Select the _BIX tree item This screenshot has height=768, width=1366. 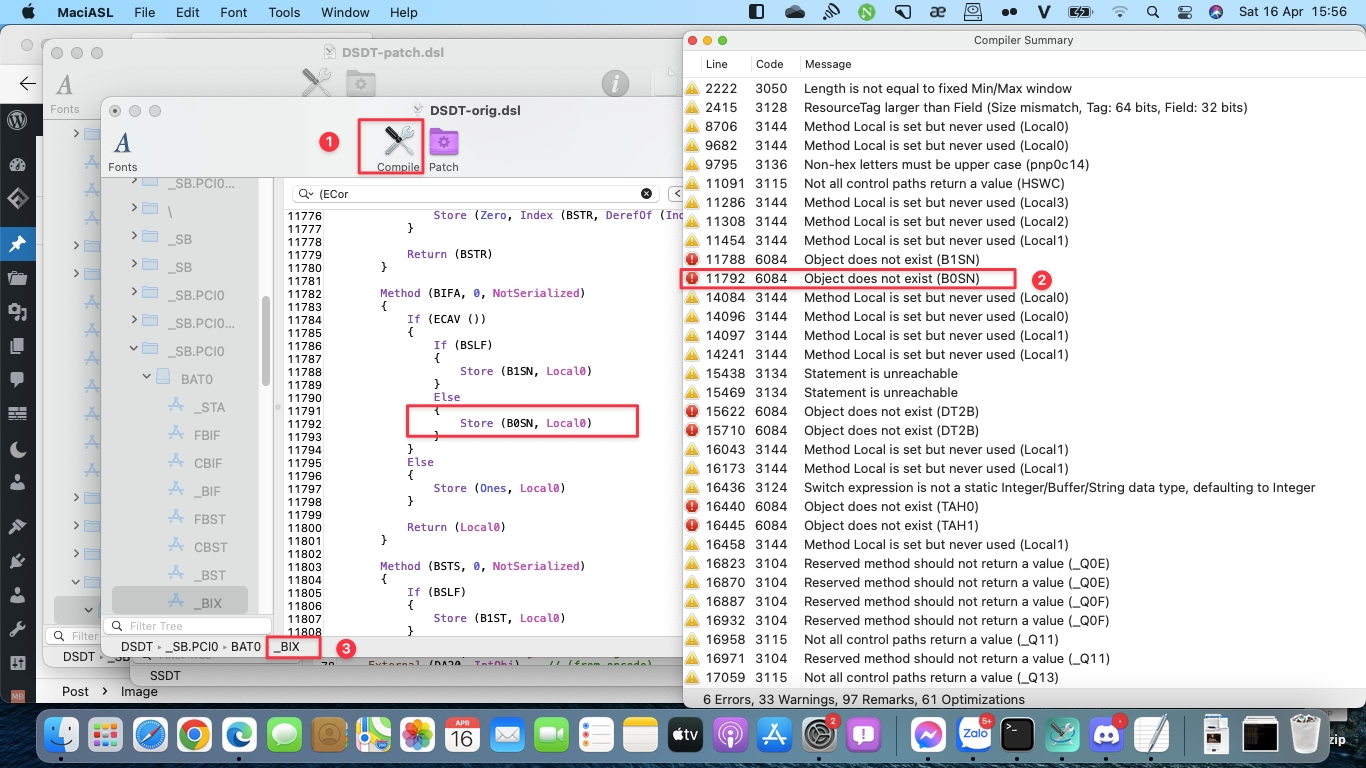pos(208,603)
